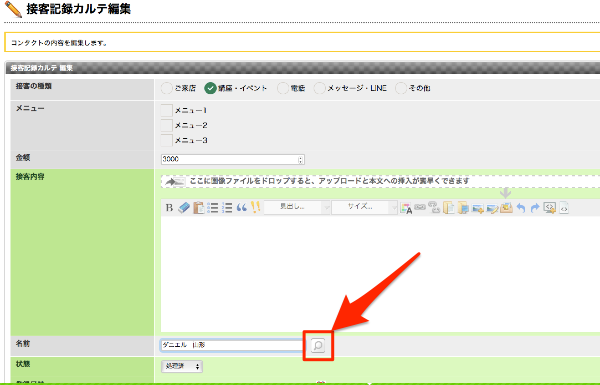Apply blockquote with the quote icon
Screen dimensions: 600x385
point(241,208)
